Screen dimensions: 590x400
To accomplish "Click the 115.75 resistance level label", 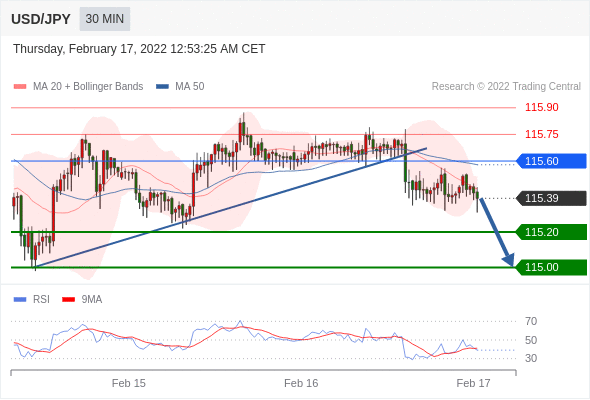I will point(541,134).
